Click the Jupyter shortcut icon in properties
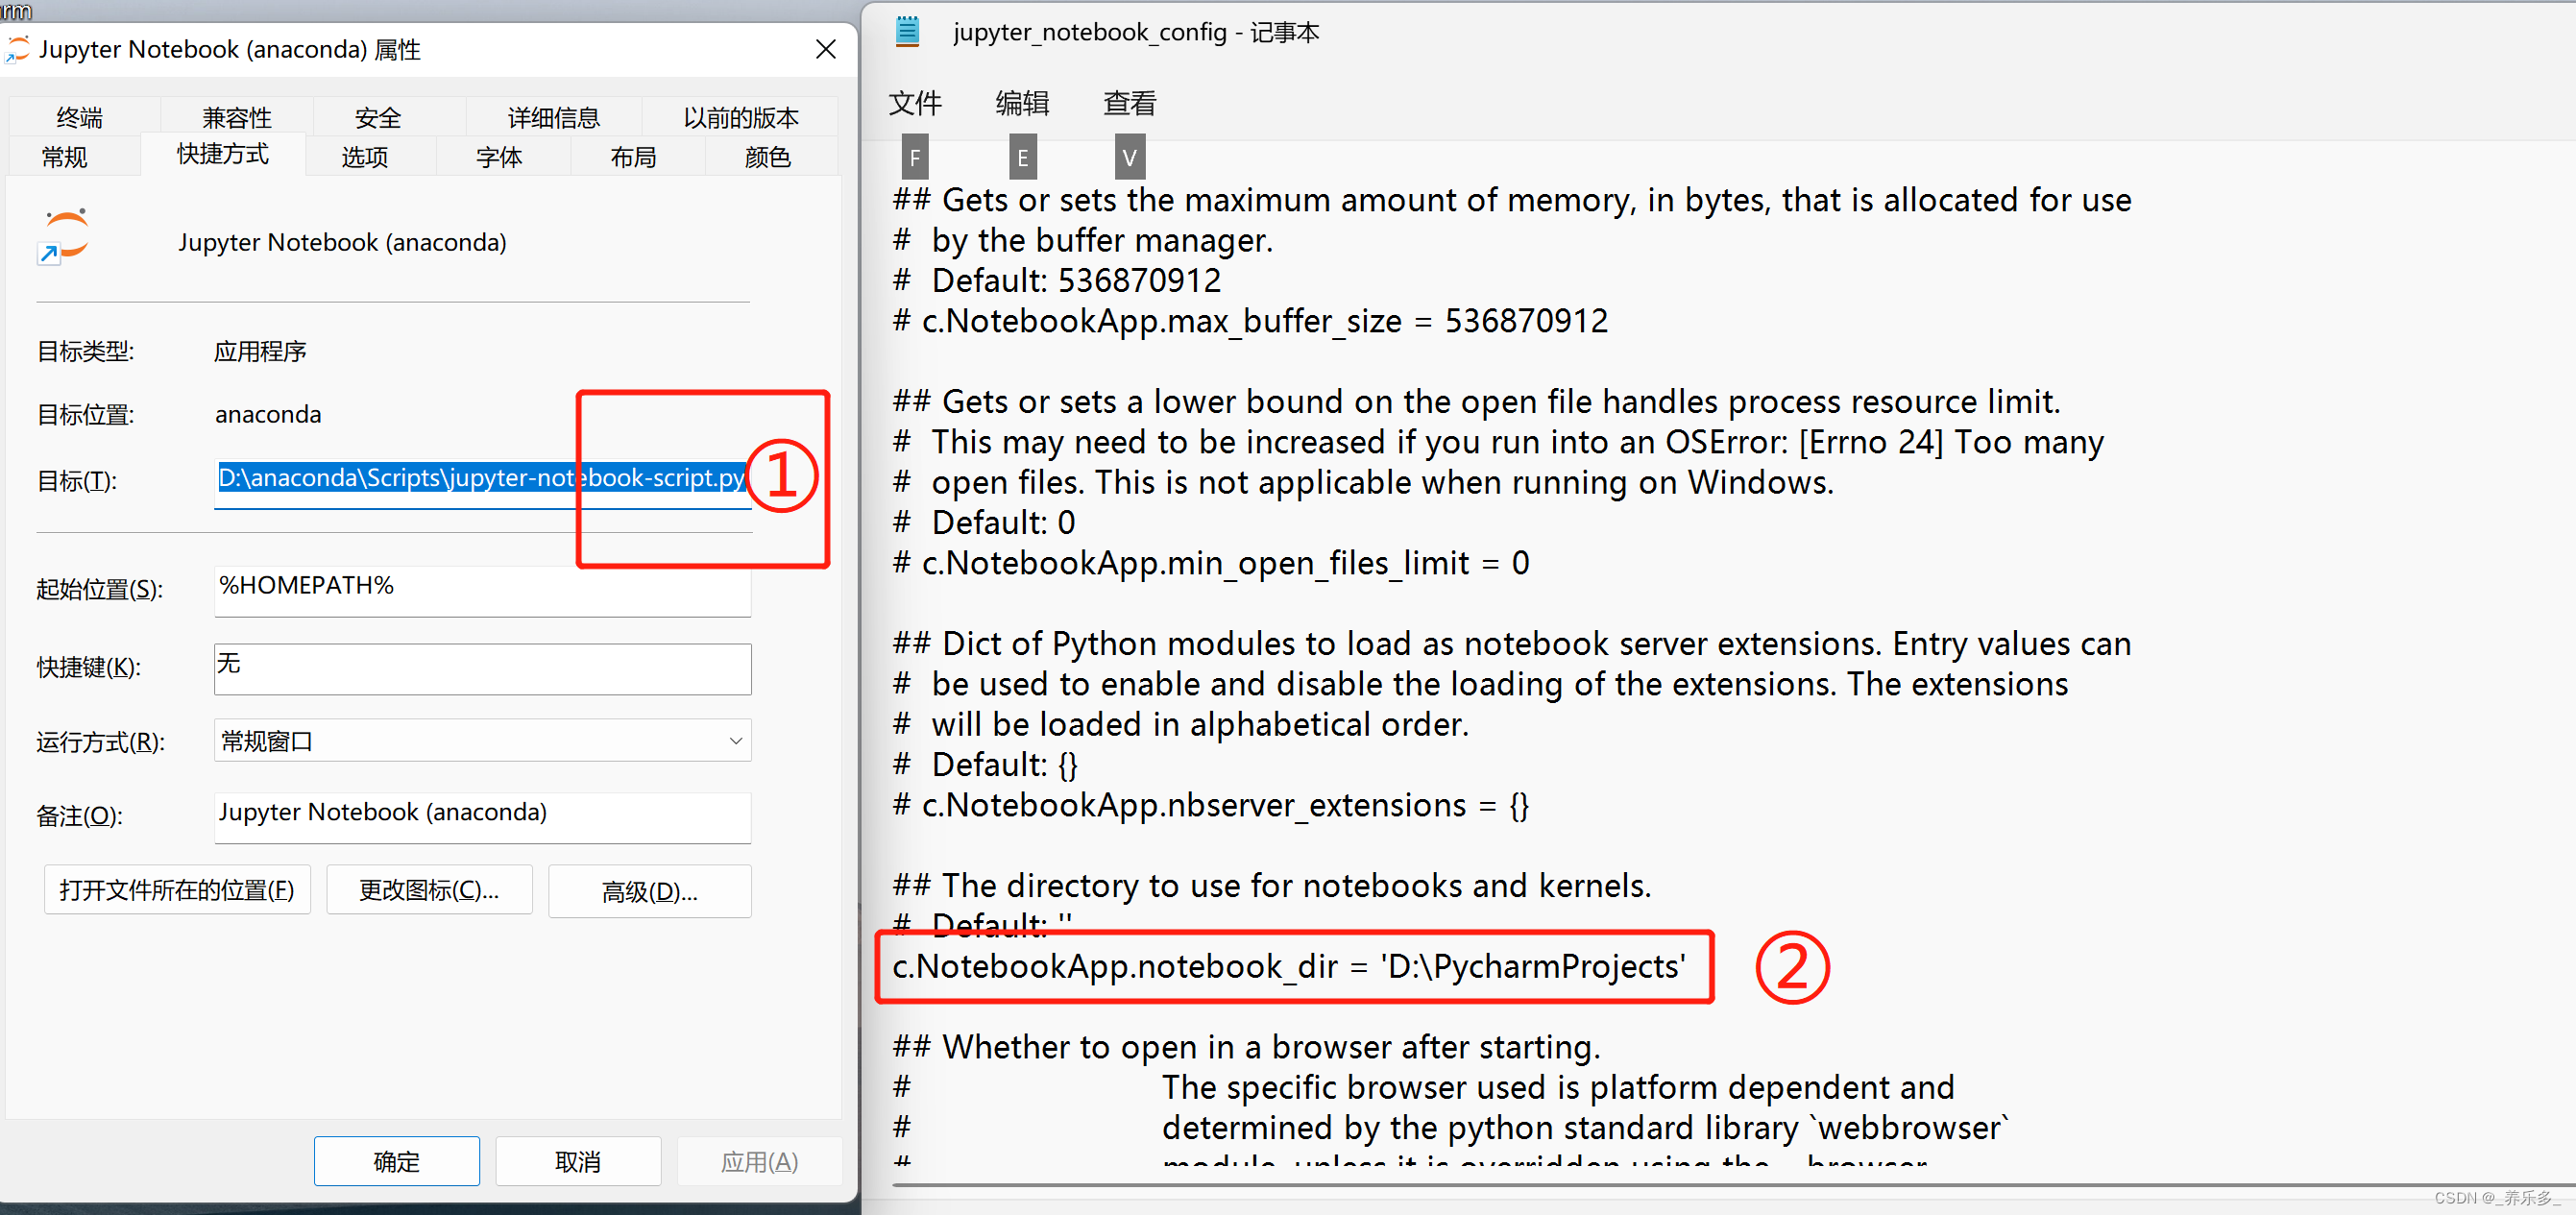Screen dimensions: 2576x1215 pos(65,237)
